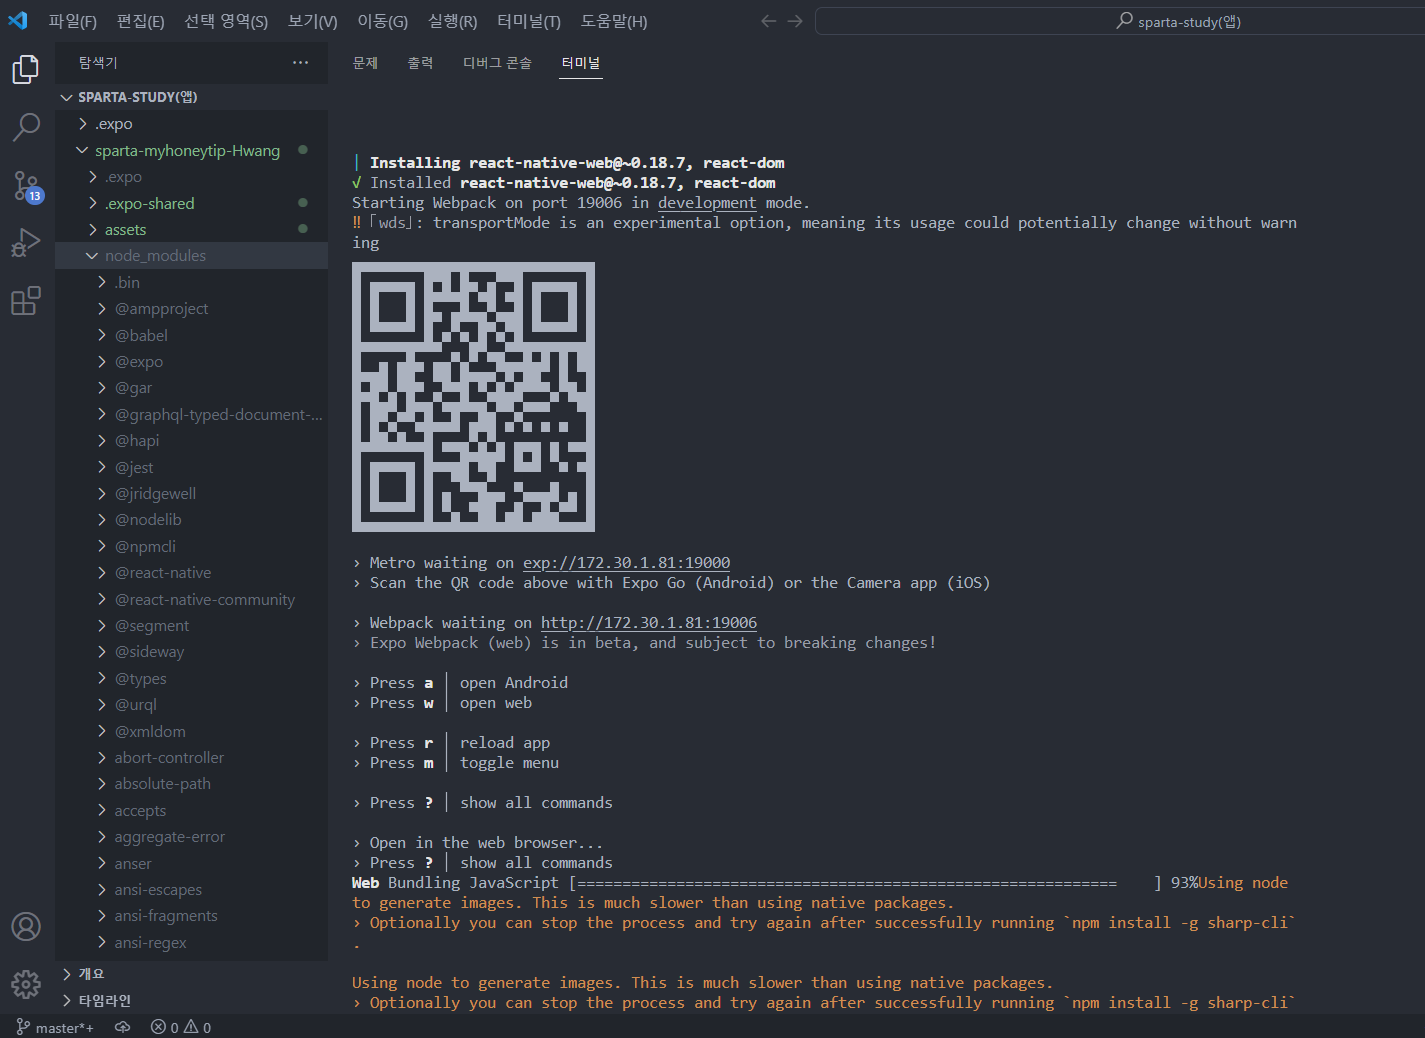Image resolution: width=1425 pixels, height=1038 pixels.
Task: Open the Explorer view in activity bar
Action: [x=26, y=70]
